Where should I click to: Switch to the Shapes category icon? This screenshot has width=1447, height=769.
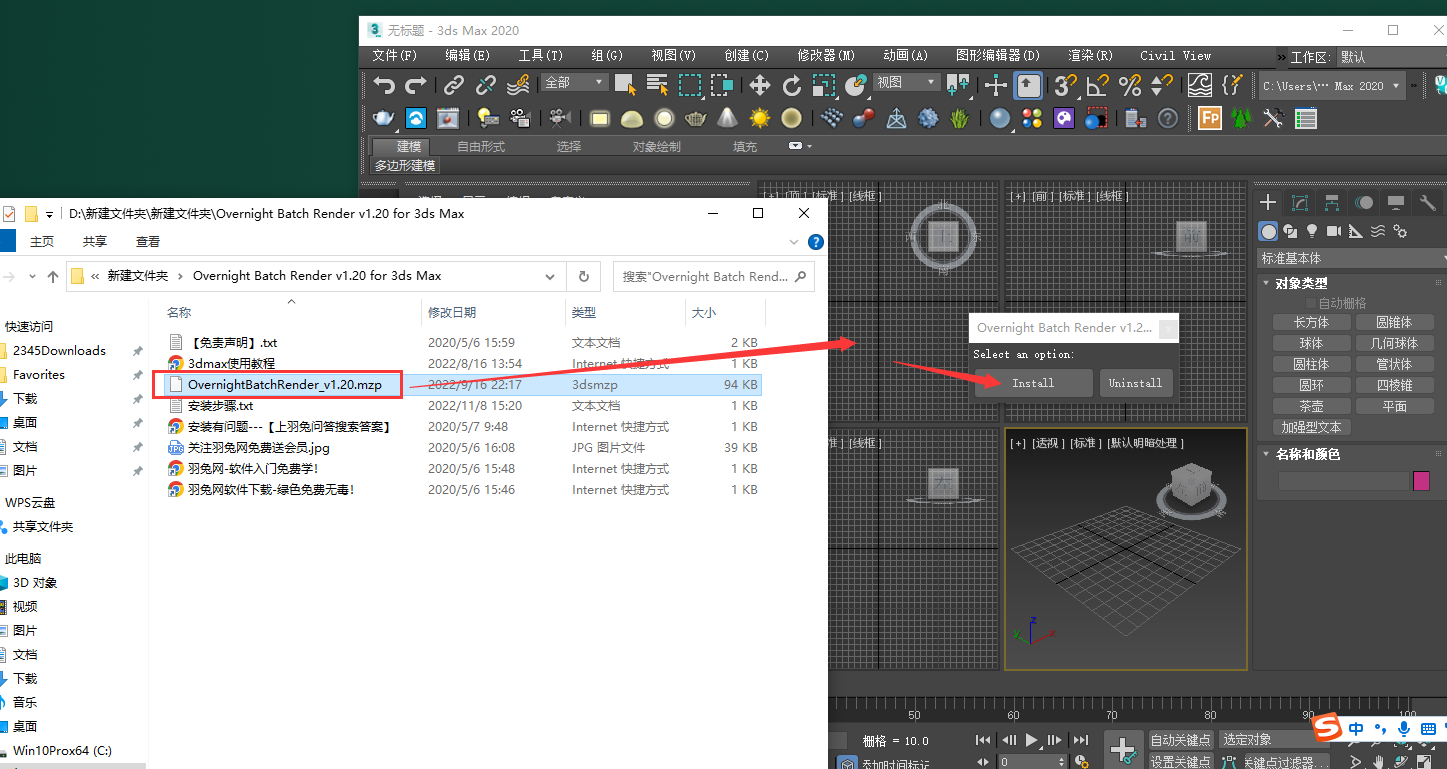(x=1290, y=231)
